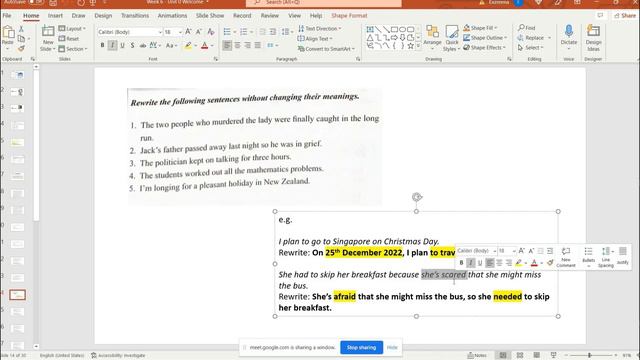Hide the sharing notification bar

[392, 347]
